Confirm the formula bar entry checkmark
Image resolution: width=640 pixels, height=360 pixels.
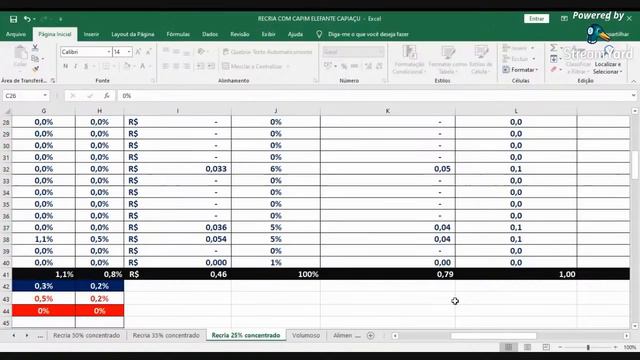coord(90,96)
